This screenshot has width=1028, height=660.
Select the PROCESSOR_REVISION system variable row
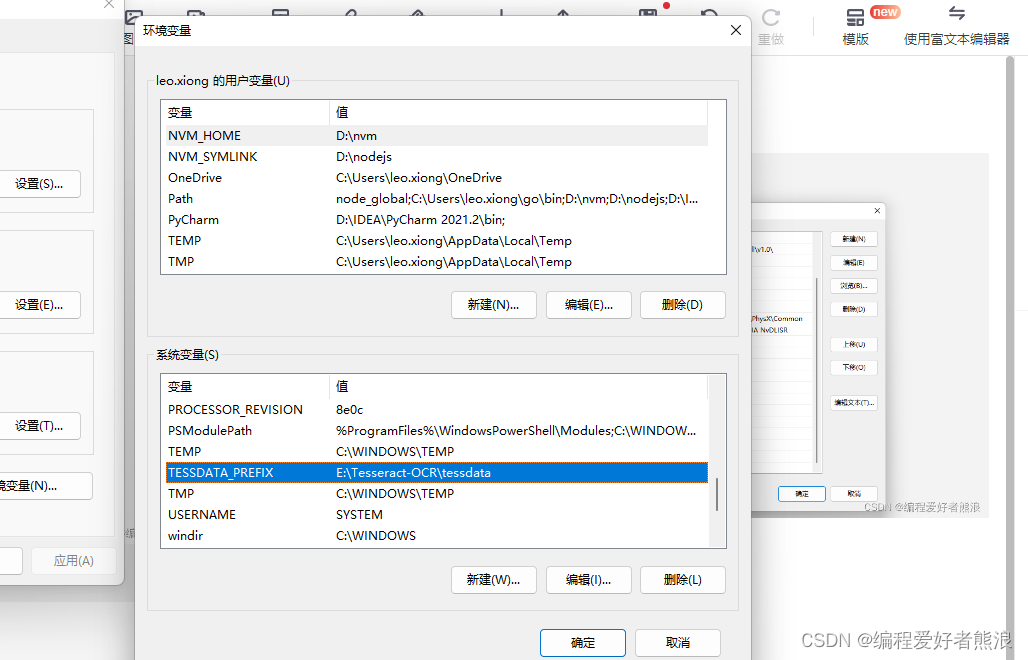(x=437, y=410)
